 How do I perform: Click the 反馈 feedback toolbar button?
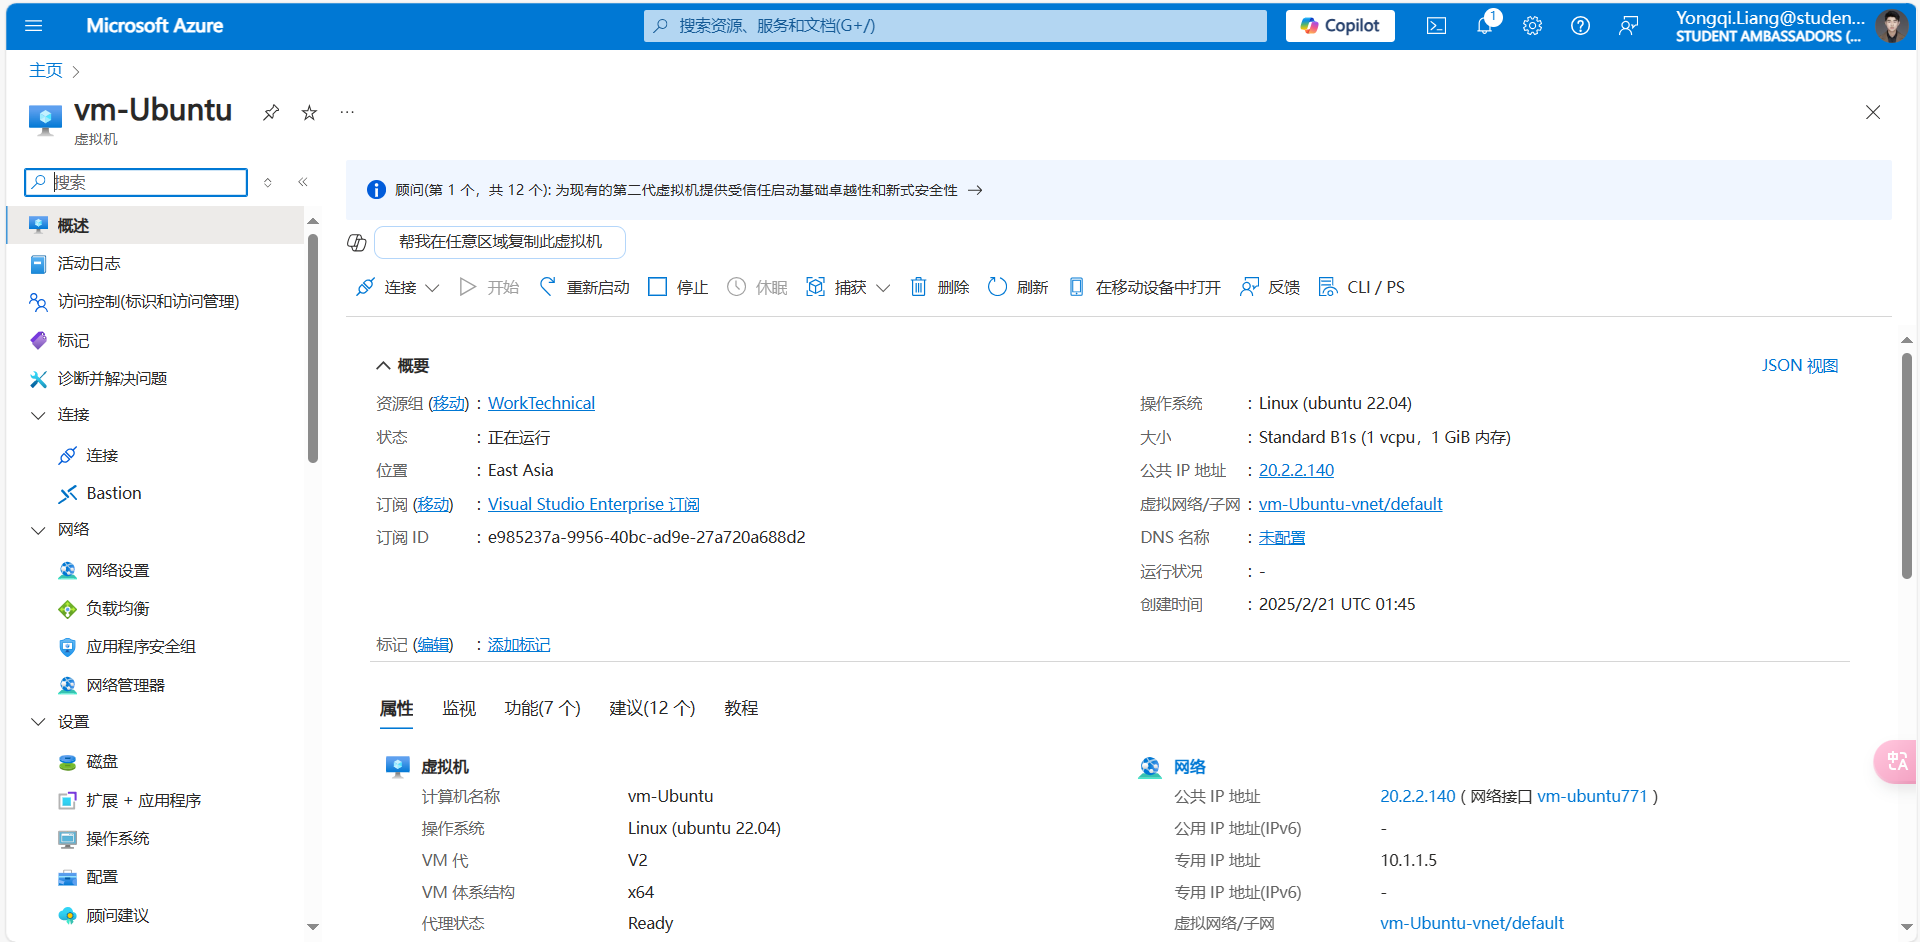tap(1270, 287)
